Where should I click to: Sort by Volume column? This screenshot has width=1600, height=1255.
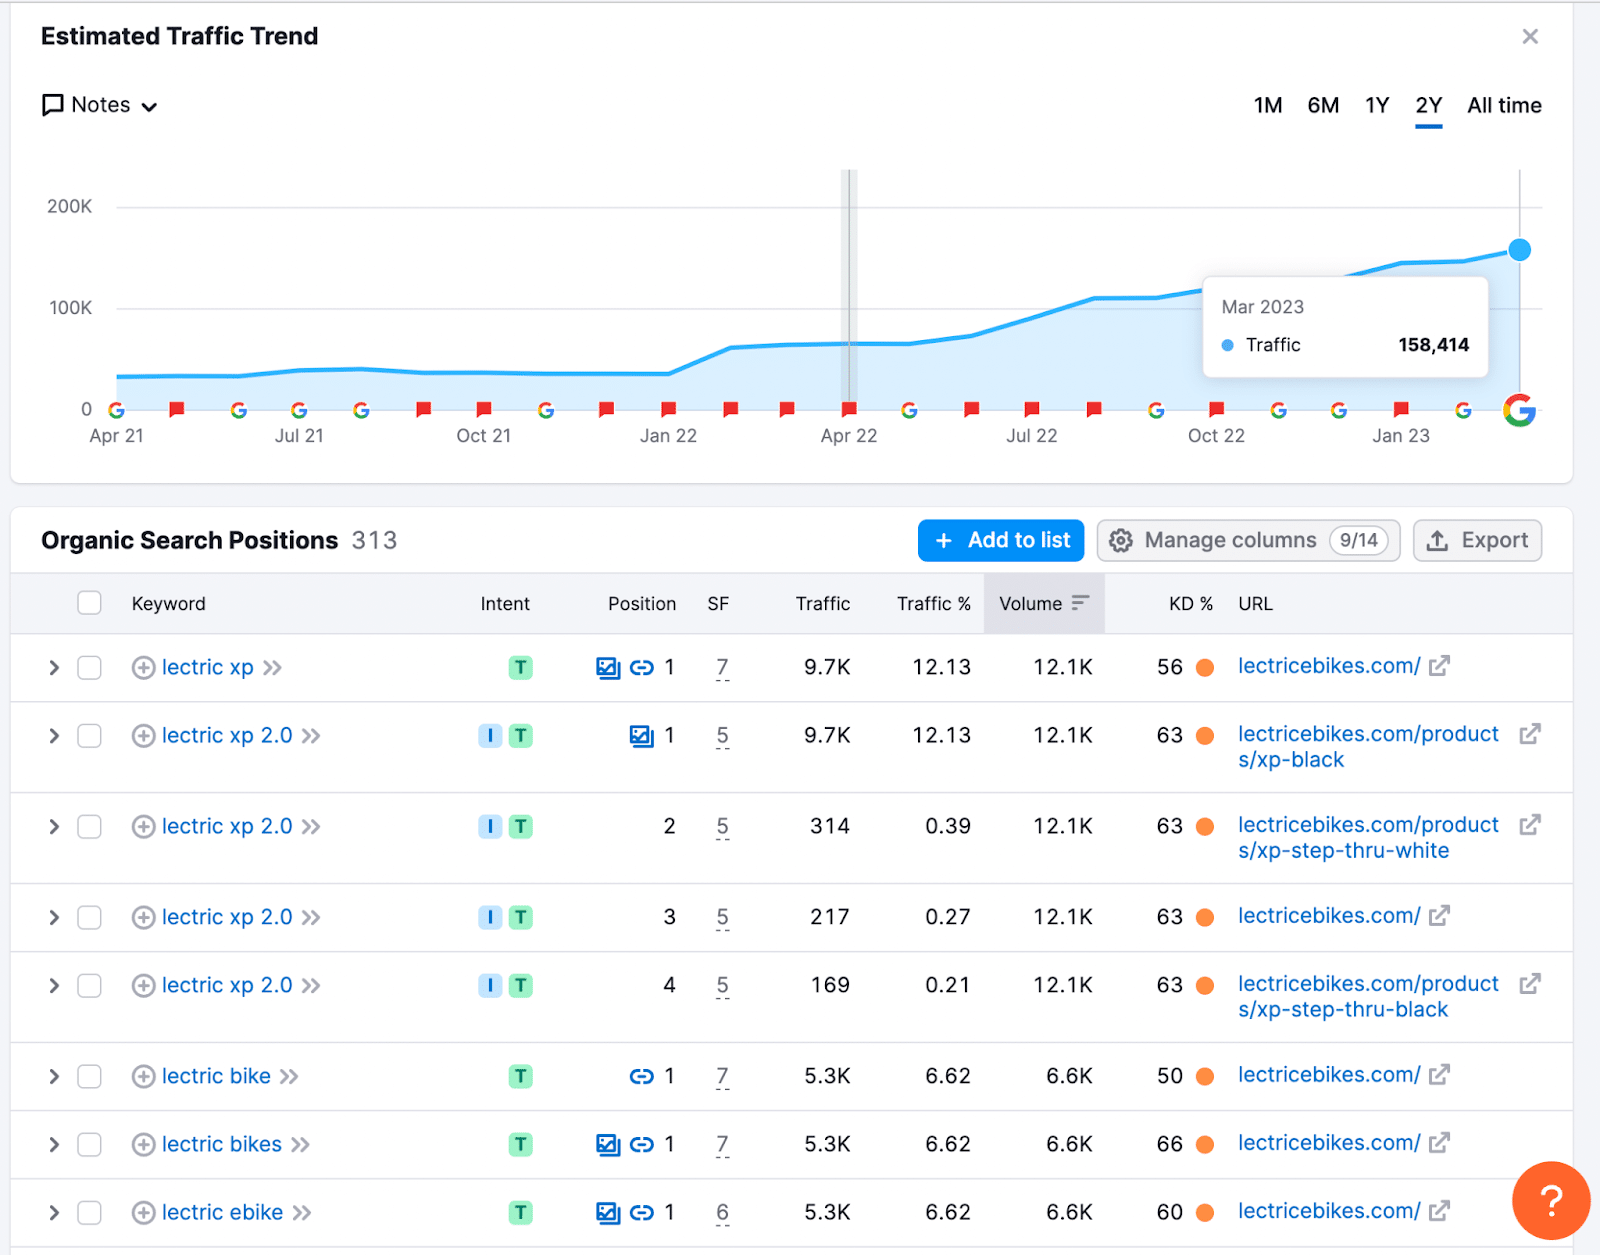pos(1043,603)
